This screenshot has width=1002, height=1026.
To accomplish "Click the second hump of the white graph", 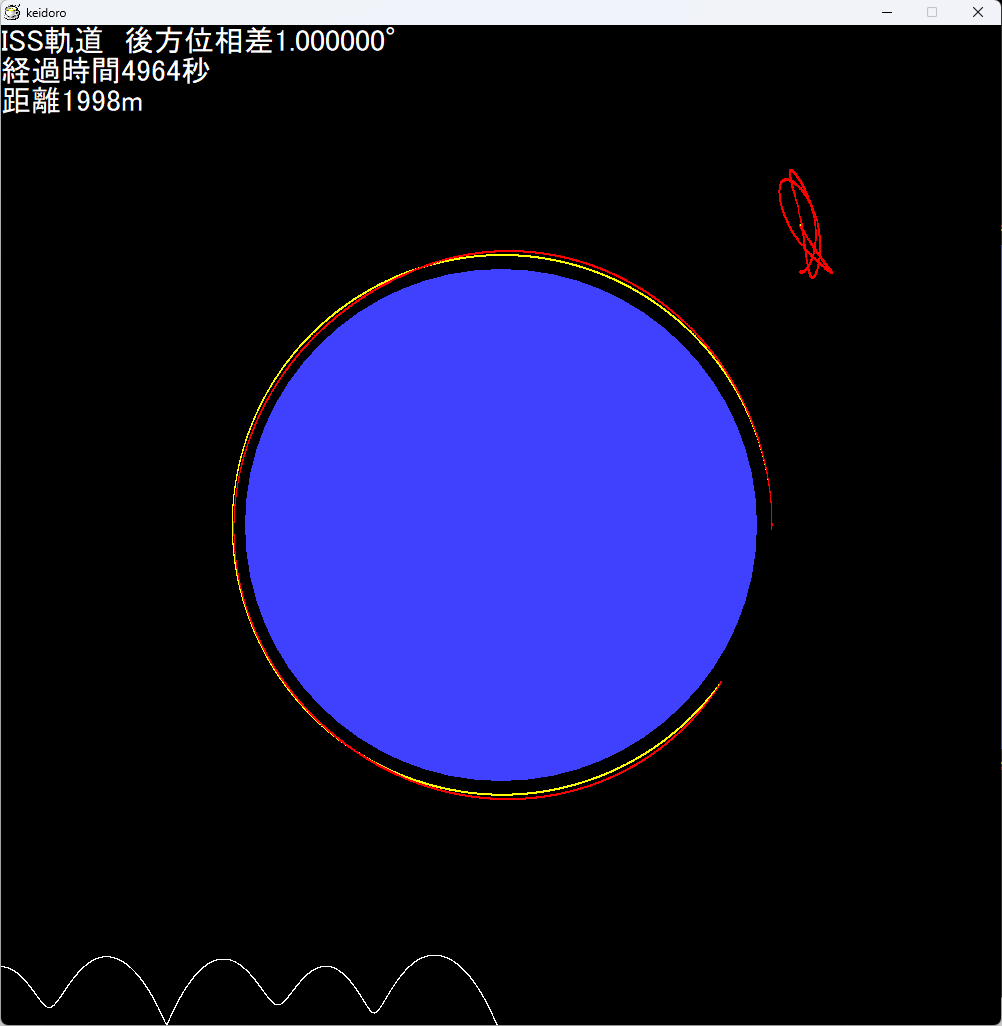I will [x=222, y=960].
